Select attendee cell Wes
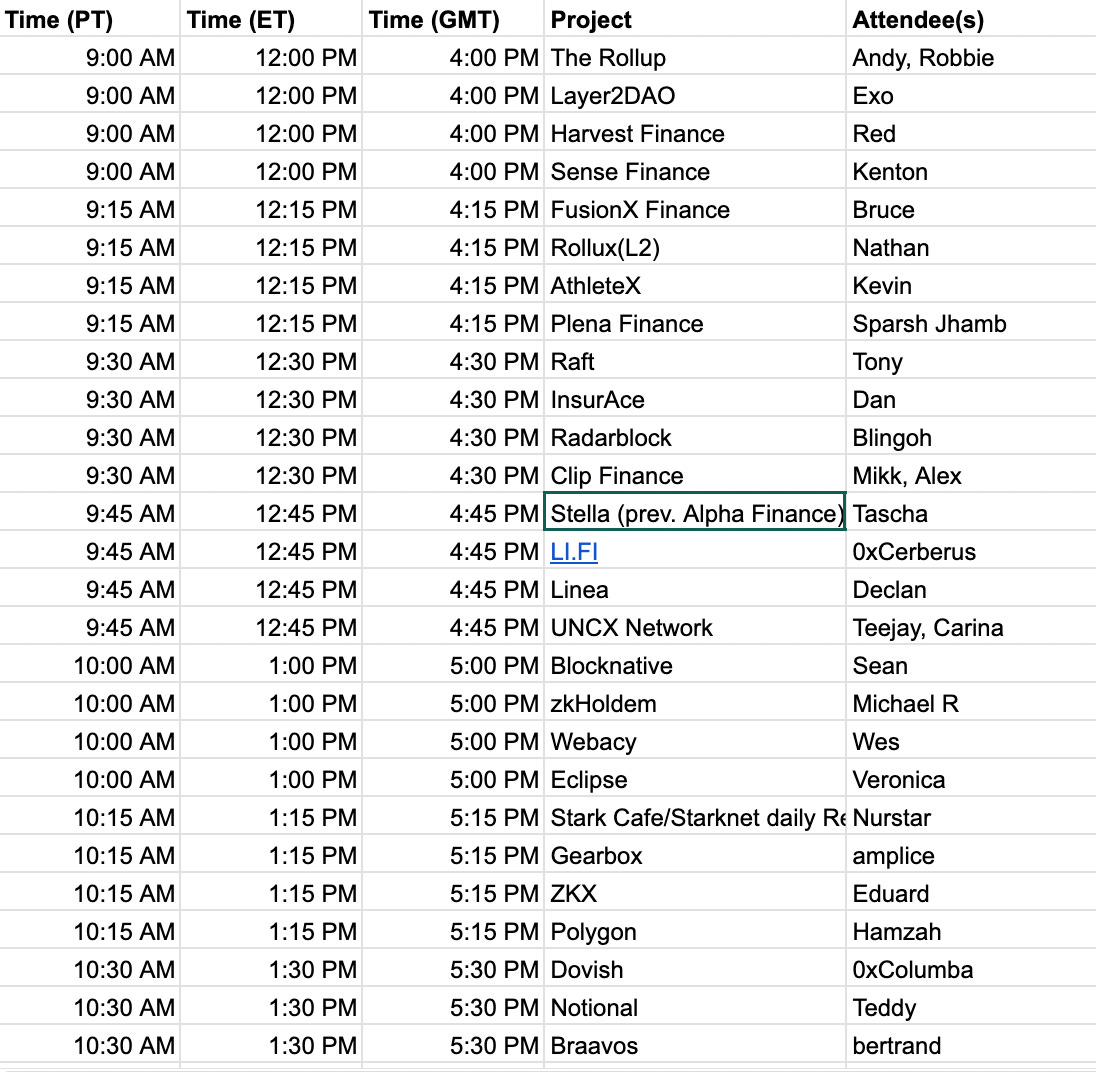The width and height of the screenshot is (1096, 1072). click(x=972, y=741)
